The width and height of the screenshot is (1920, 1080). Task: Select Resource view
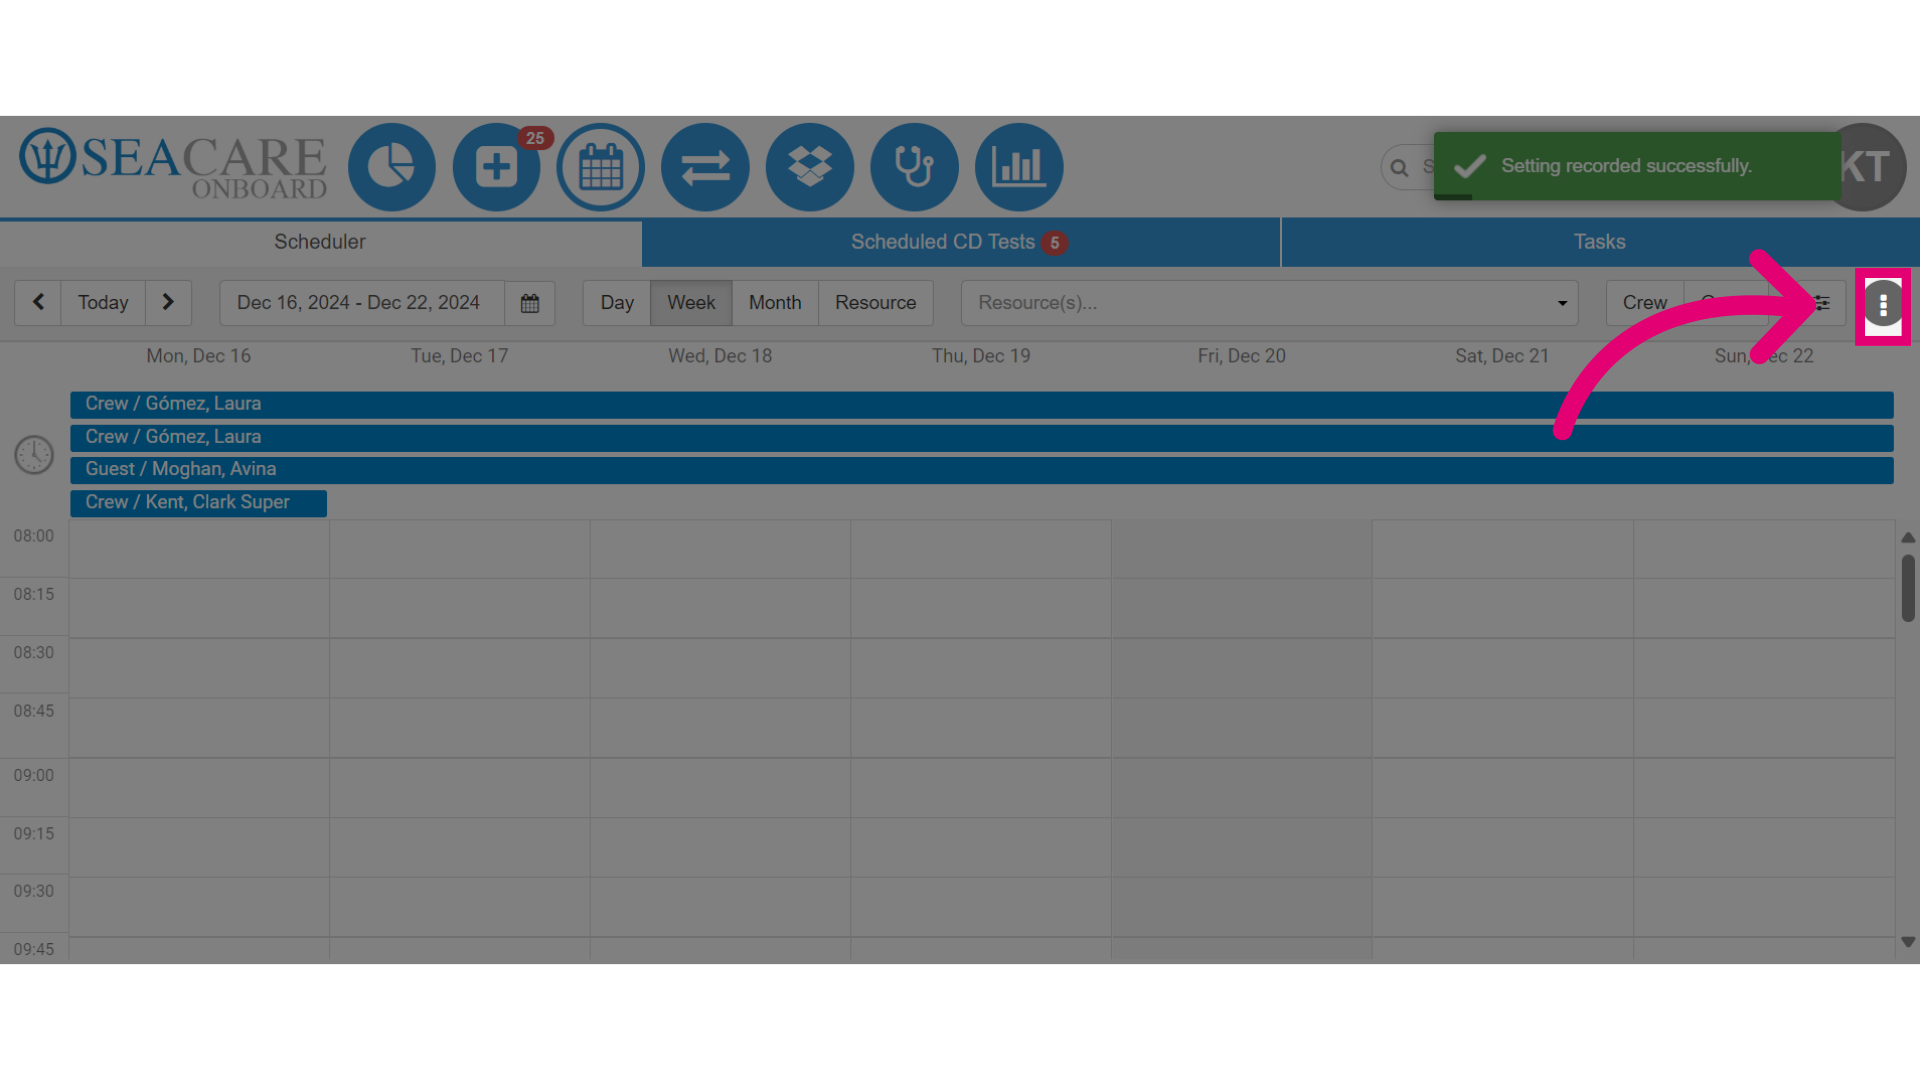click(875, 302)
